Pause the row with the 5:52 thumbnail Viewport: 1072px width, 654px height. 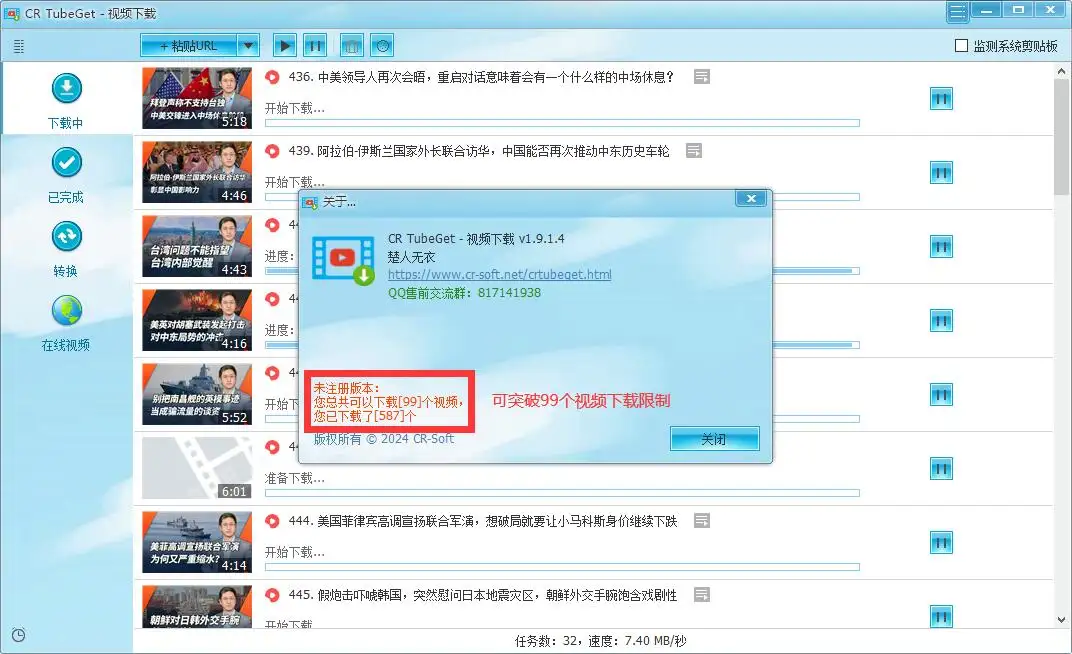(941, 395)
